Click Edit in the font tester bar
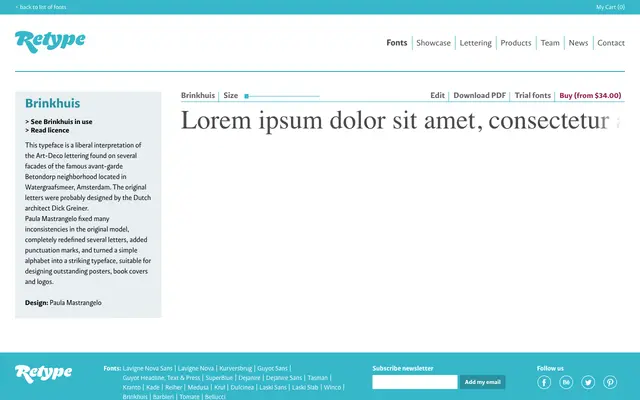Viewport: 640px width, 400px height. pos(437,96)
